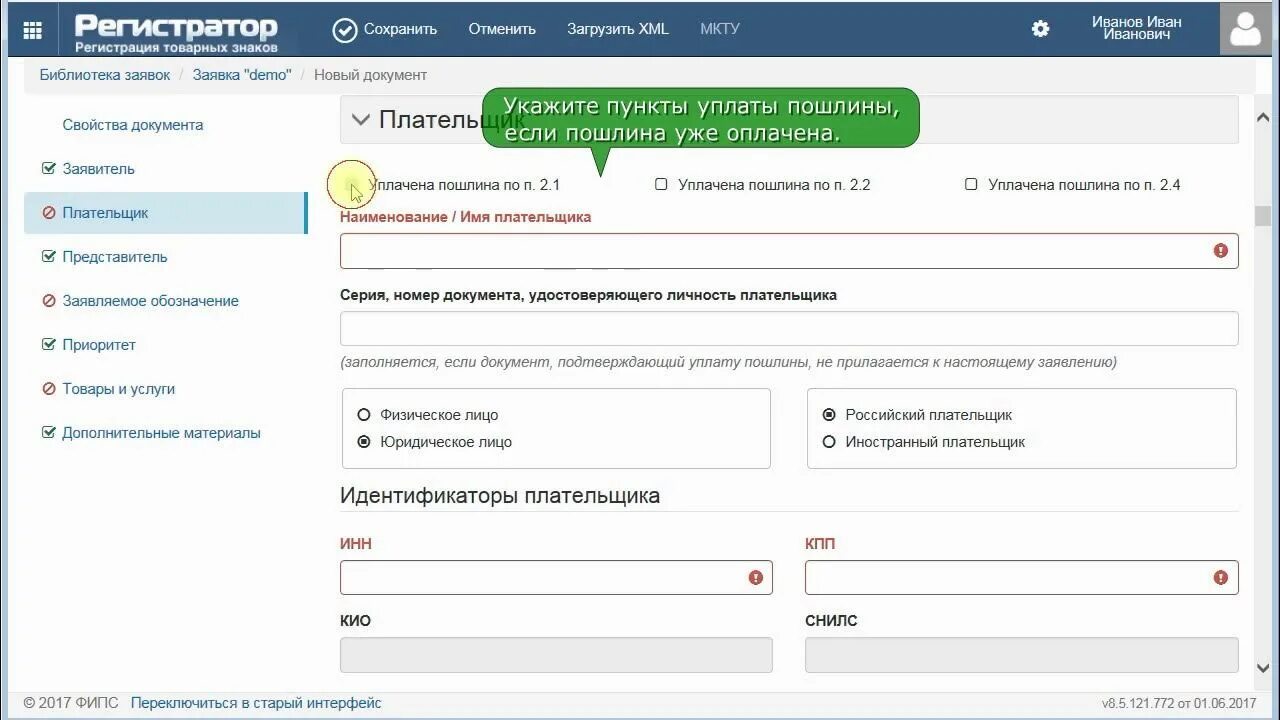Click the check icon beside Дополнительные материалы

(x=48, y=433)
